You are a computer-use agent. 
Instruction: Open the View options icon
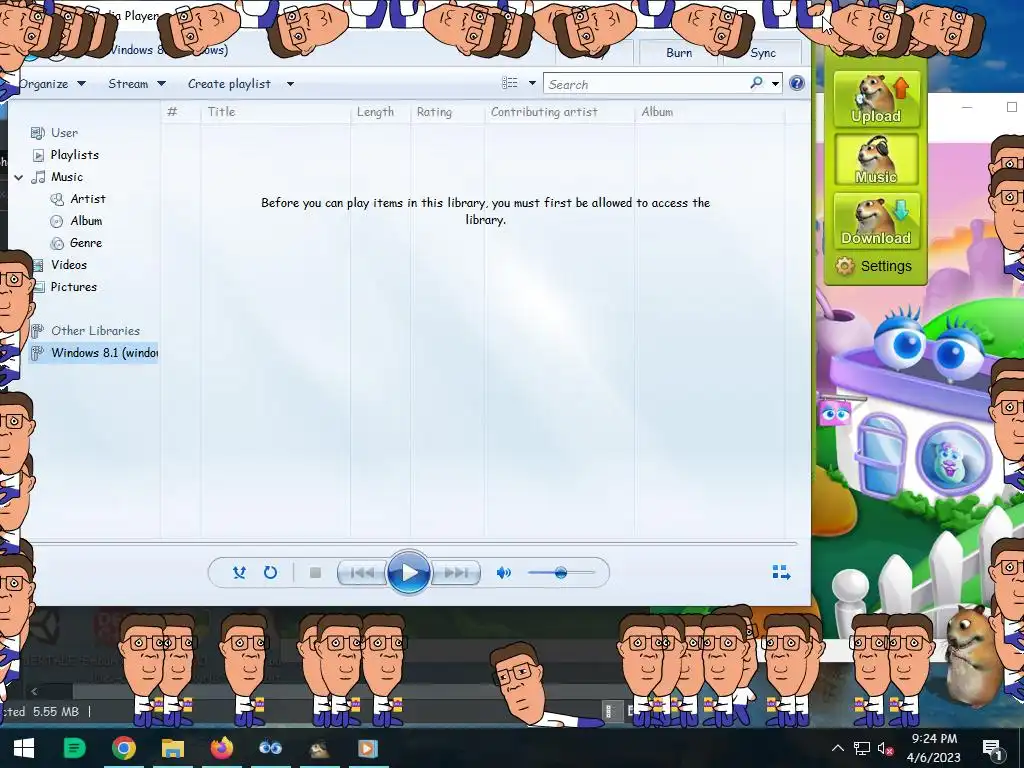click(509, 83)
